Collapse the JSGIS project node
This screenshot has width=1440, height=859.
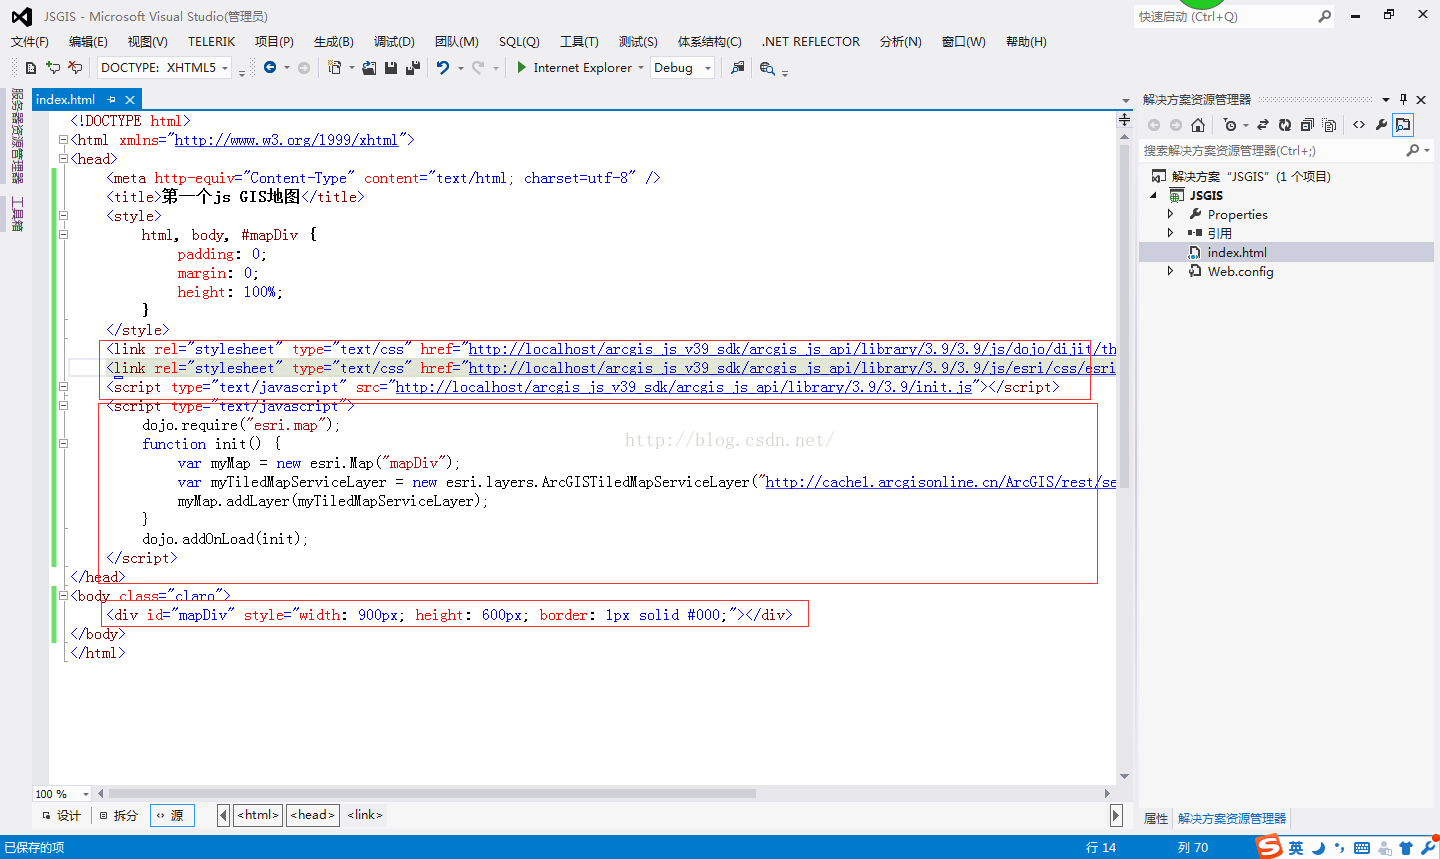coord(1153,196)
